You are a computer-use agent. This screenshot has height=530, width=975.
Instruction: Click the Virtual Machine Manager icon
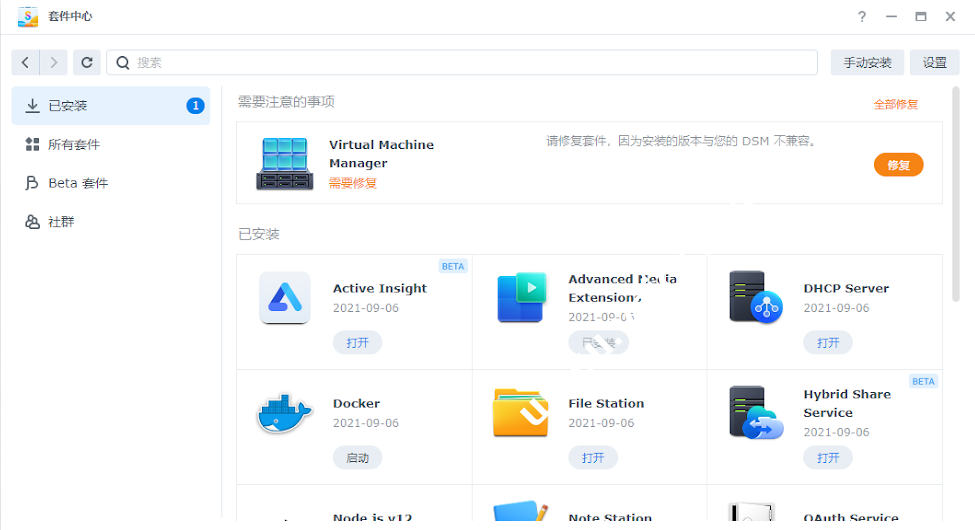tap(285, 164)
